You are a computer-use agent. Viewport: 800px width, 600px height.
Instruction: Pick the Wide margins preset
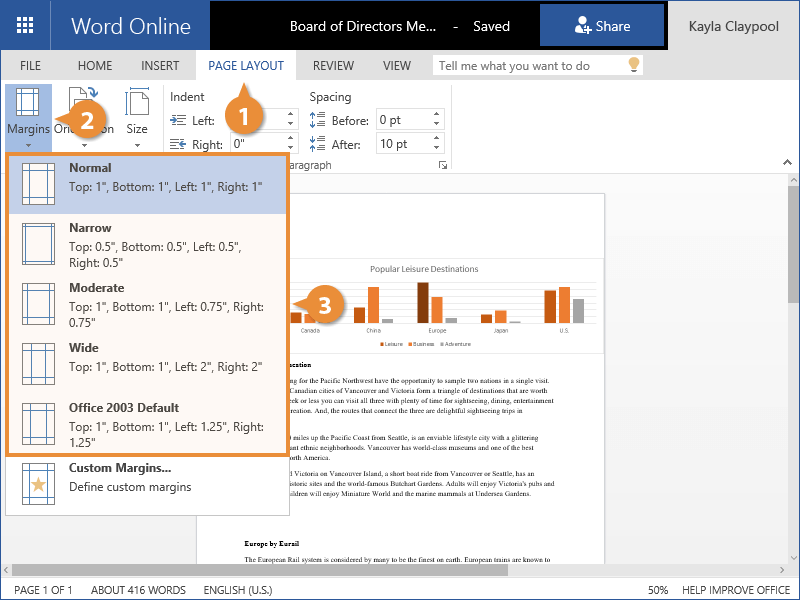148,358
